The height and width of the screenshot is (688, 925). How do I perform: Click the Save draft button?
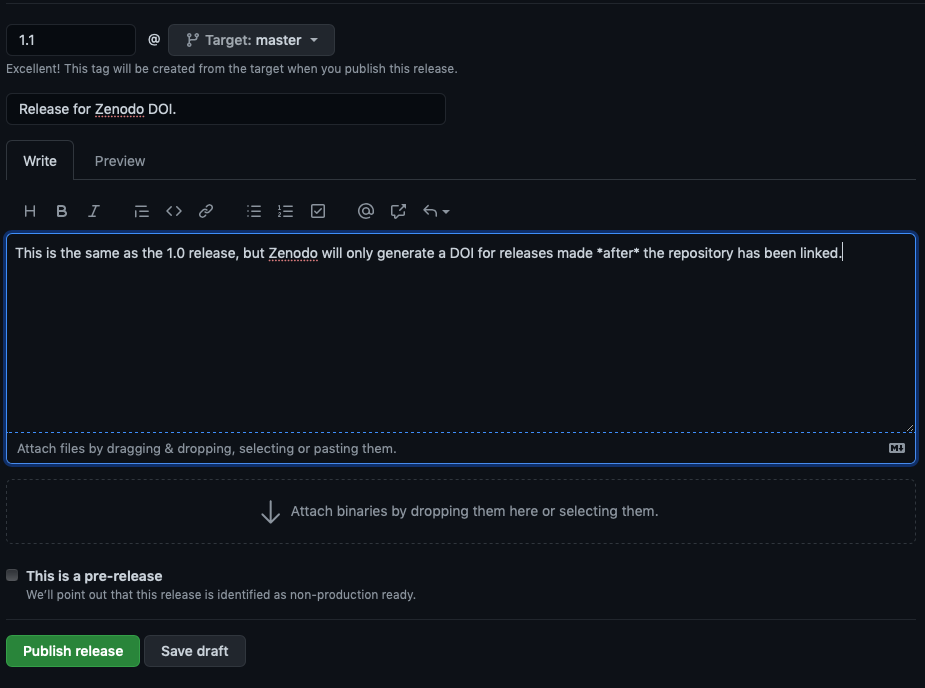click(195, 651)
